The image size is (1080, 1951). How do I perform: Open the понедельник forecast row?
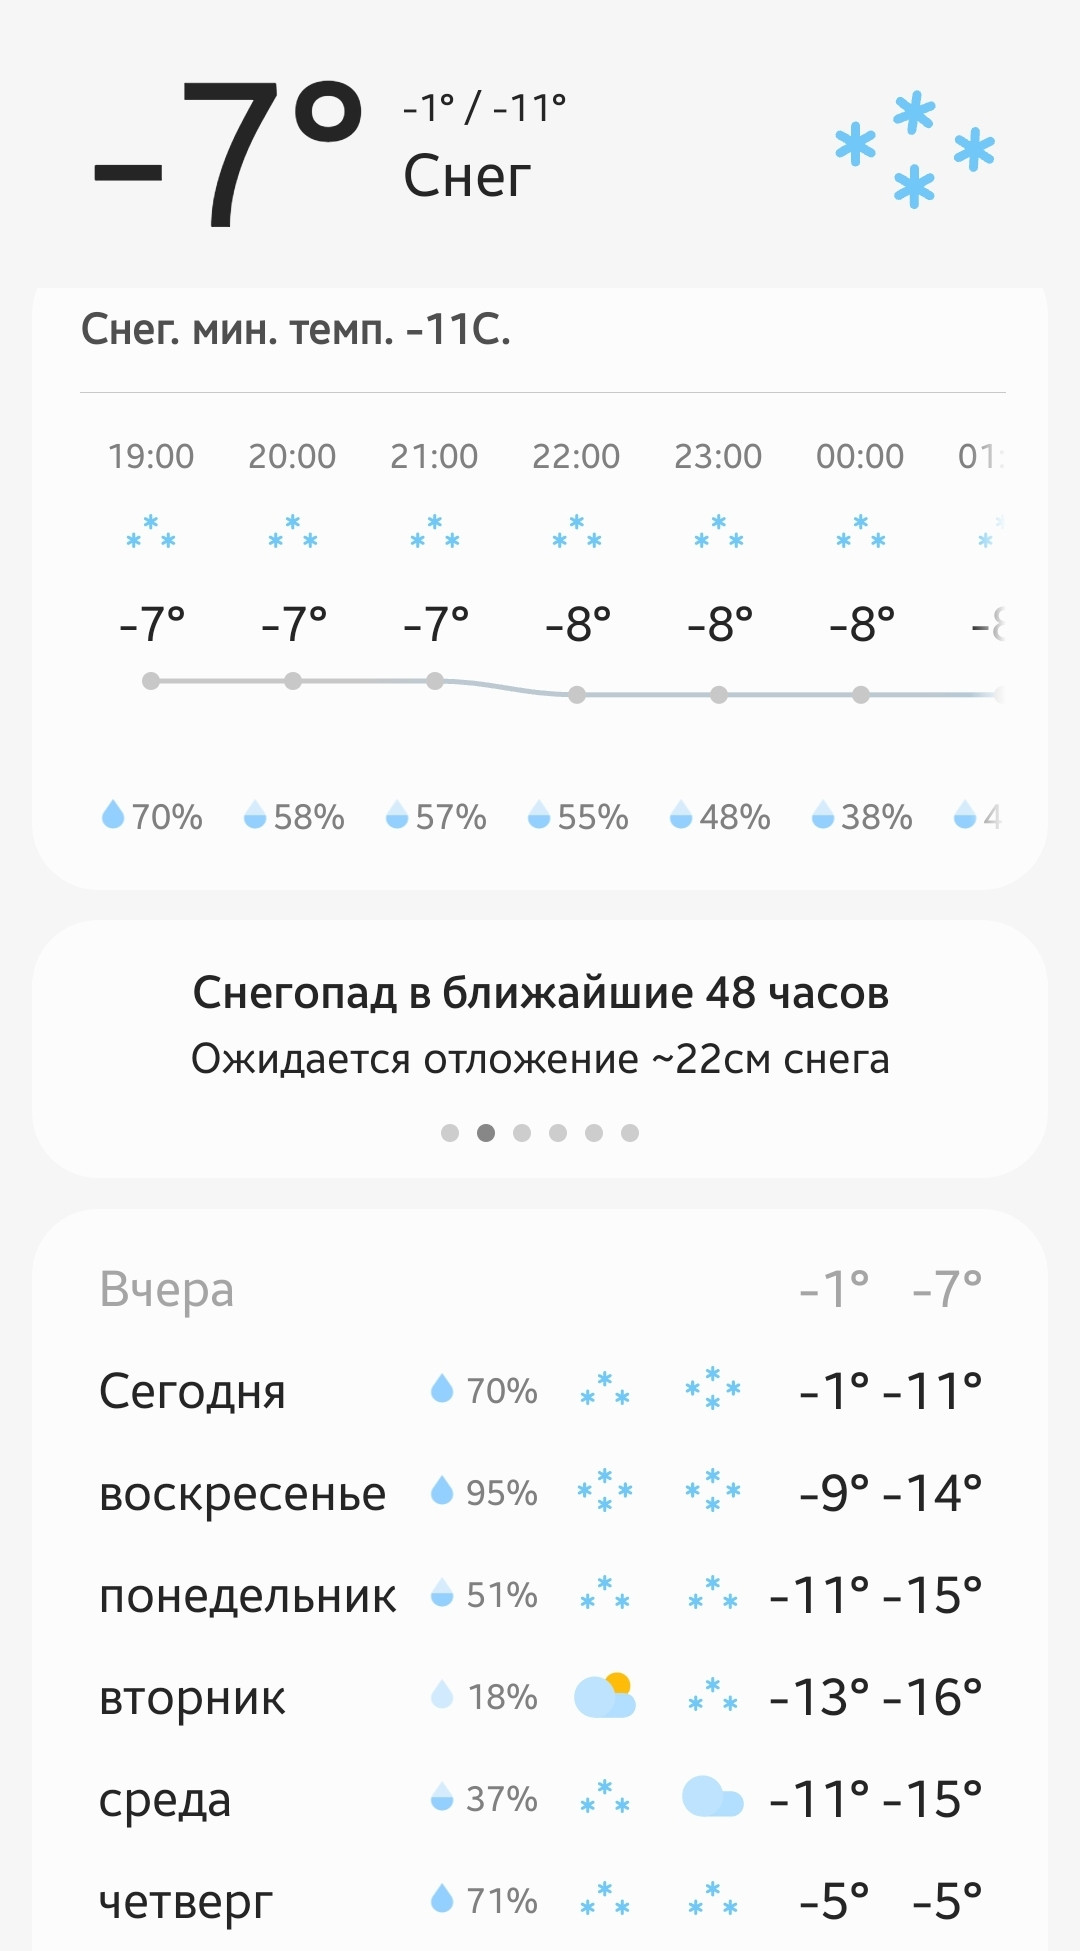[x=540, y=1595]
